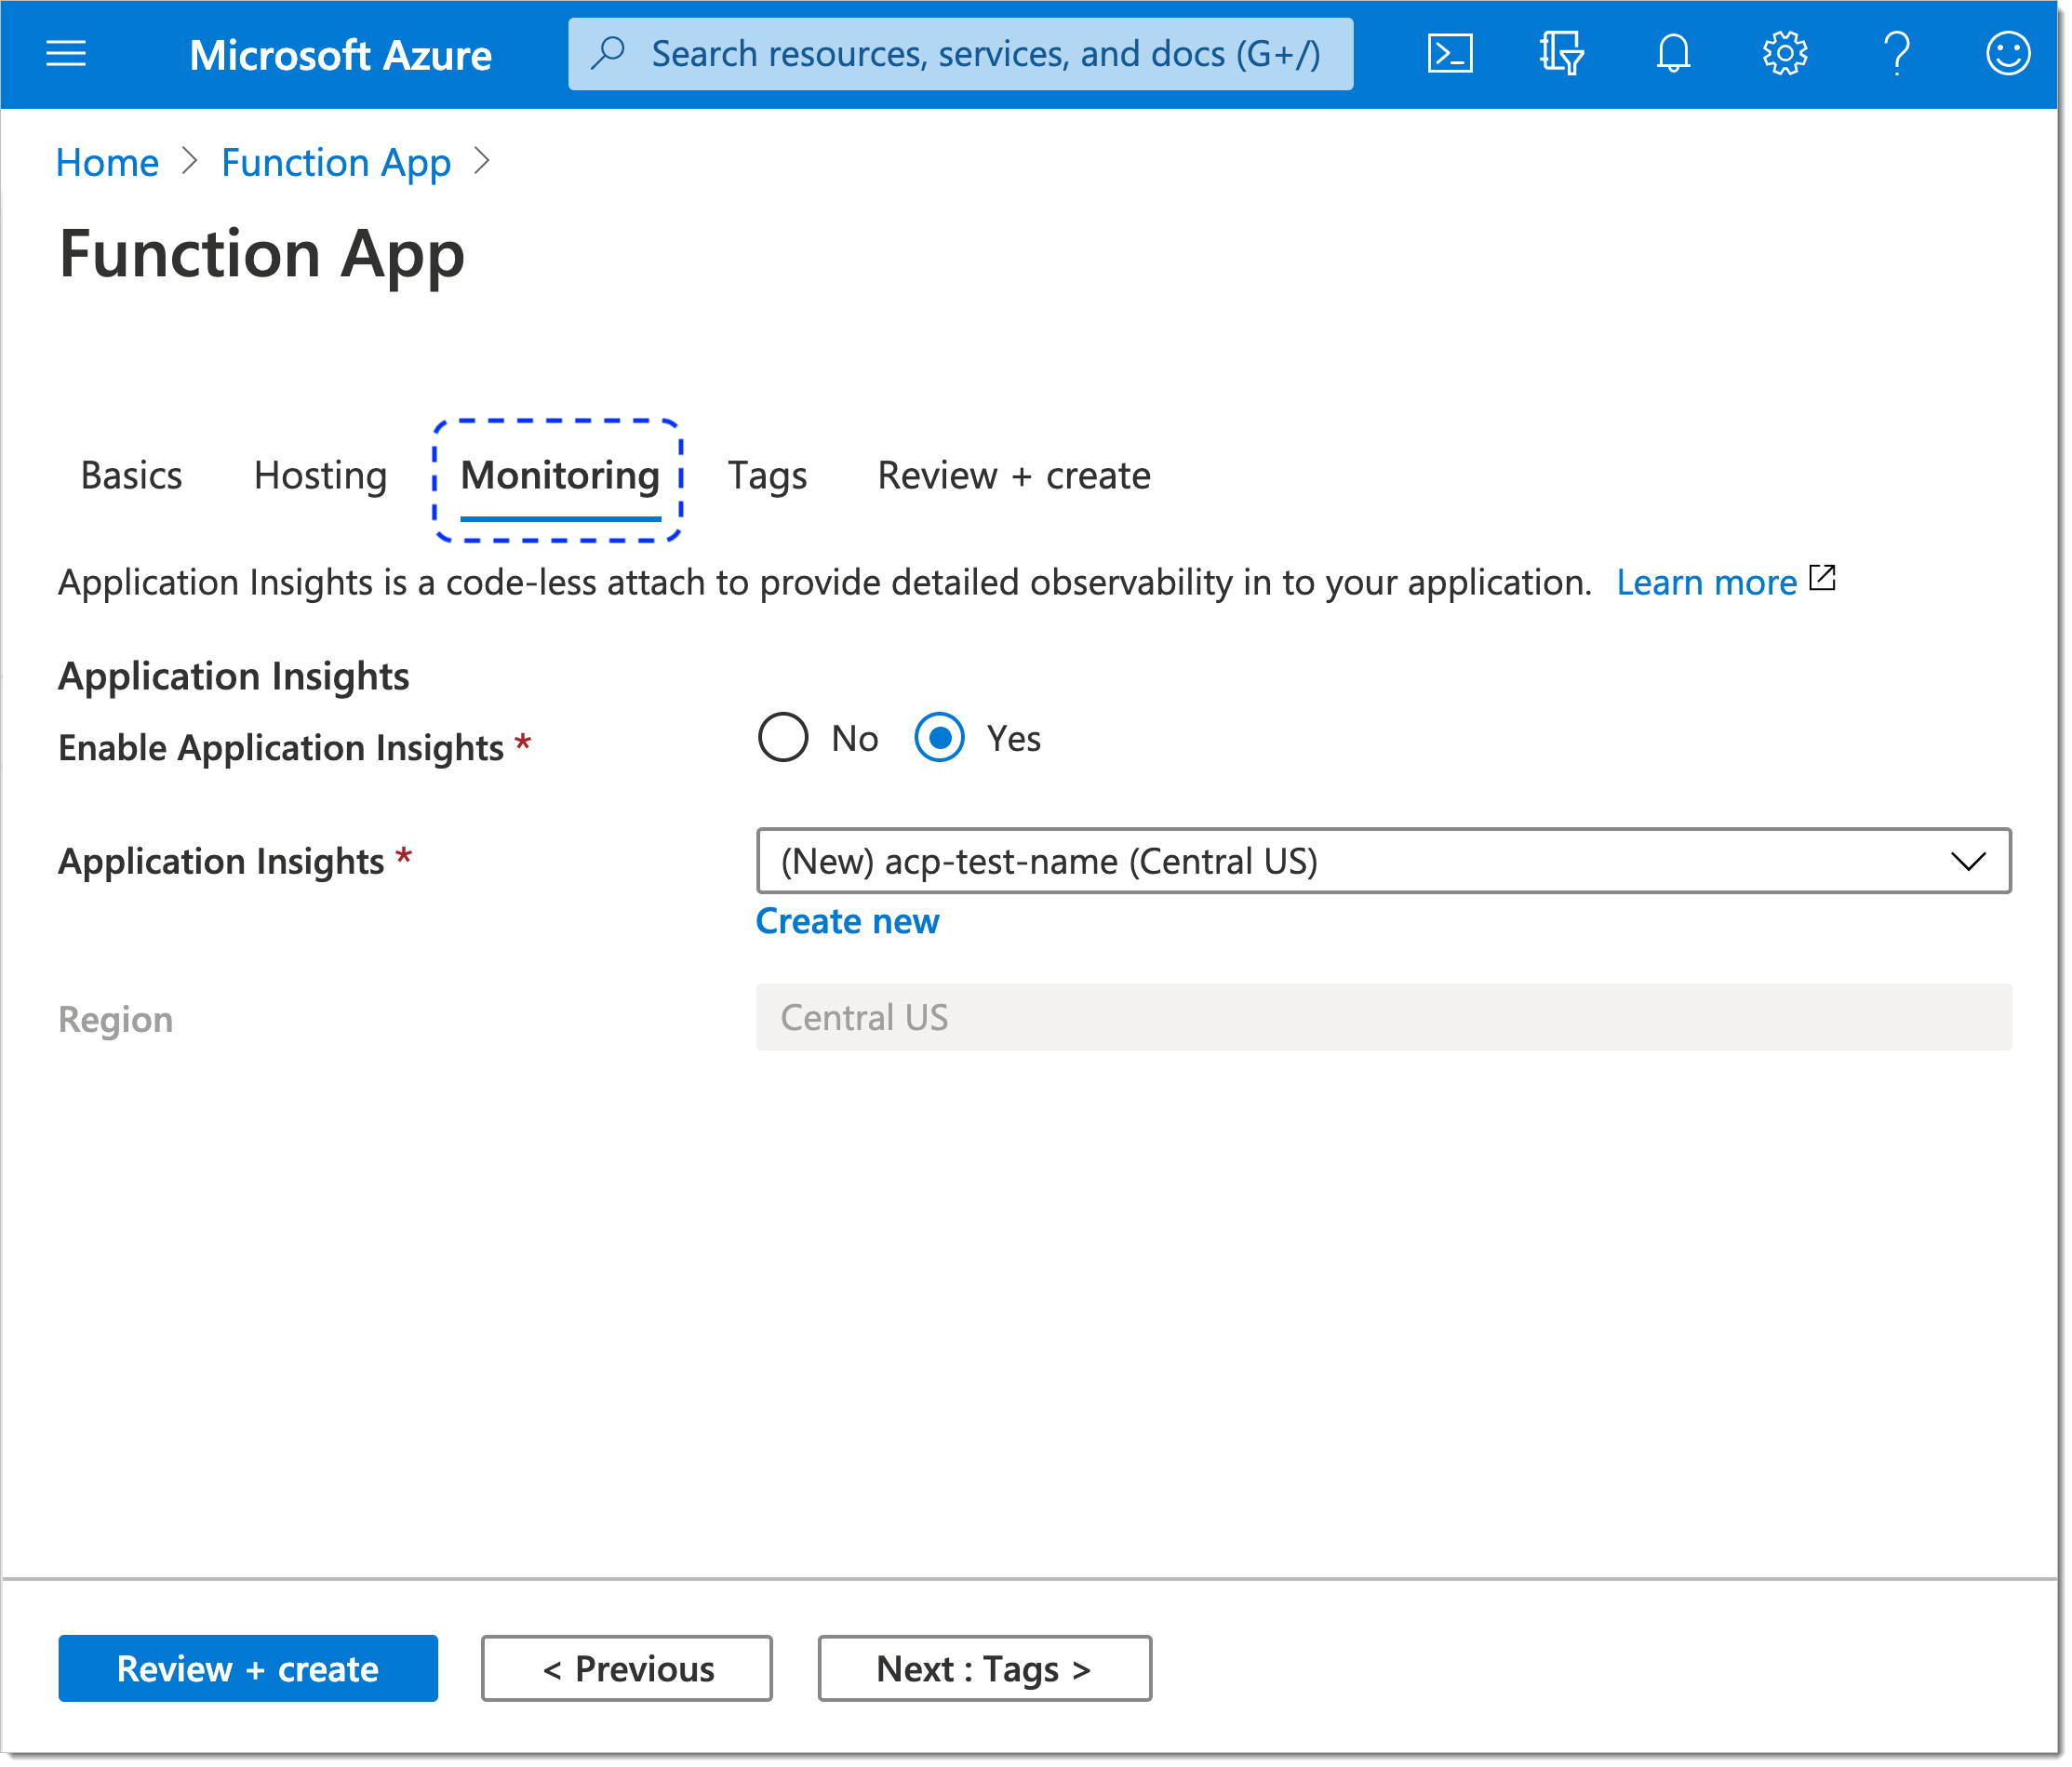Click the greyed-out Region label
2072x1767 pixels.
click(x=115, y=1019)
